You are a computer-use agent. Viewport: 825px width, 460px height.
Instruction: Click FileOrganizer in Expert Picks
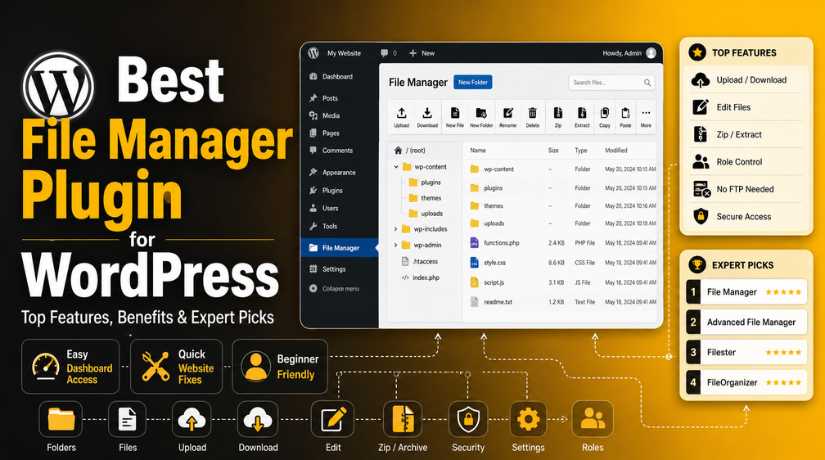coord(747,383)
